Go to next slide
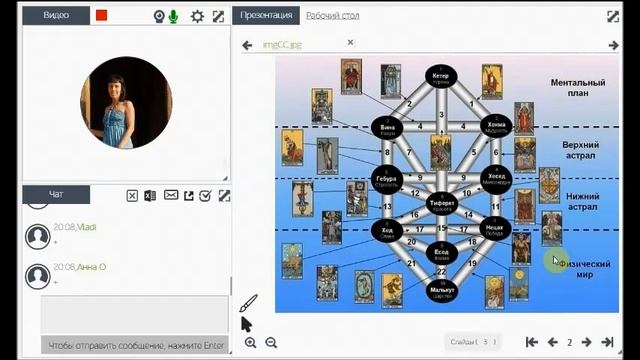This screenshot has height=360, width=640. point(587,342)
